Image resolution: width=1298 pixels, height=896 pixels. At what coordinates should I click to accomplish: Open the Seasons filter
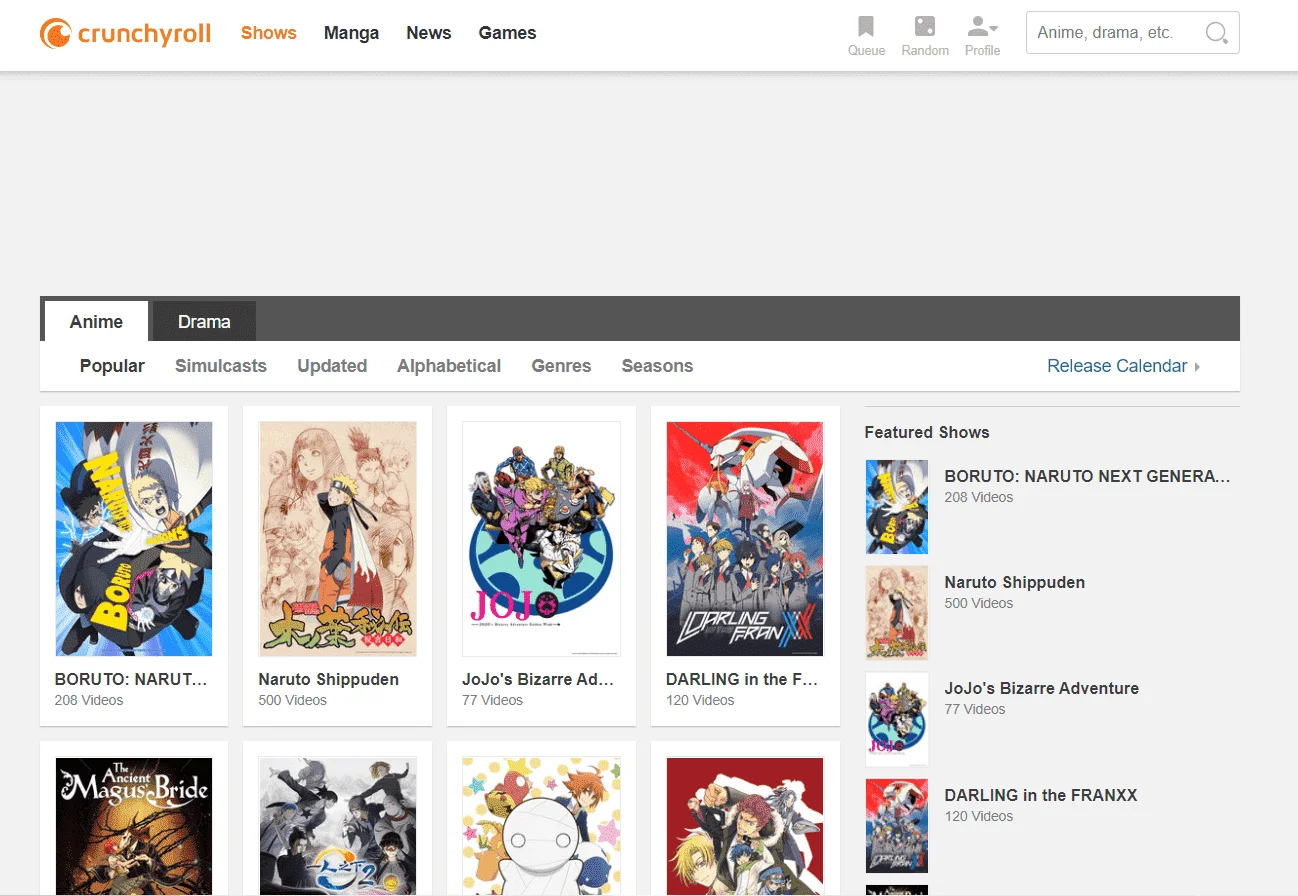click(657, 366)
